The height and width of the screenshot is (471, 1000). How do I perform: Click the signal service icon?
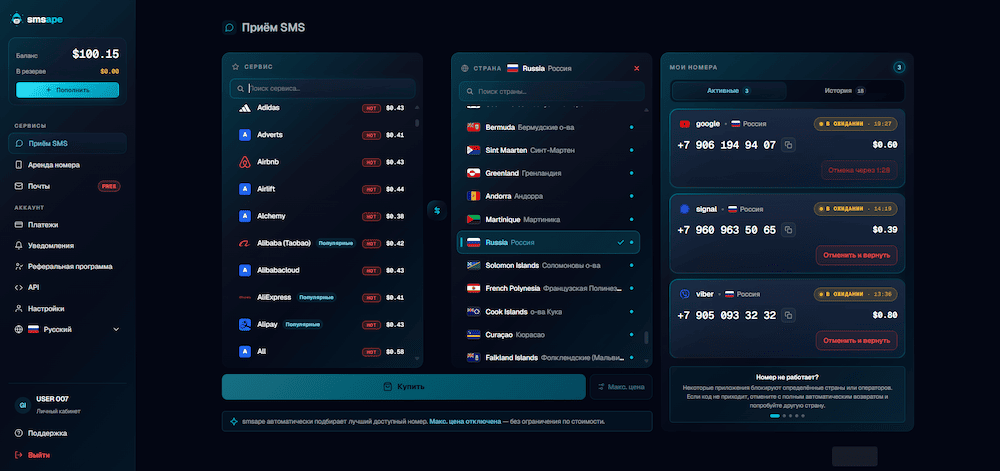[x=684, y=209]
